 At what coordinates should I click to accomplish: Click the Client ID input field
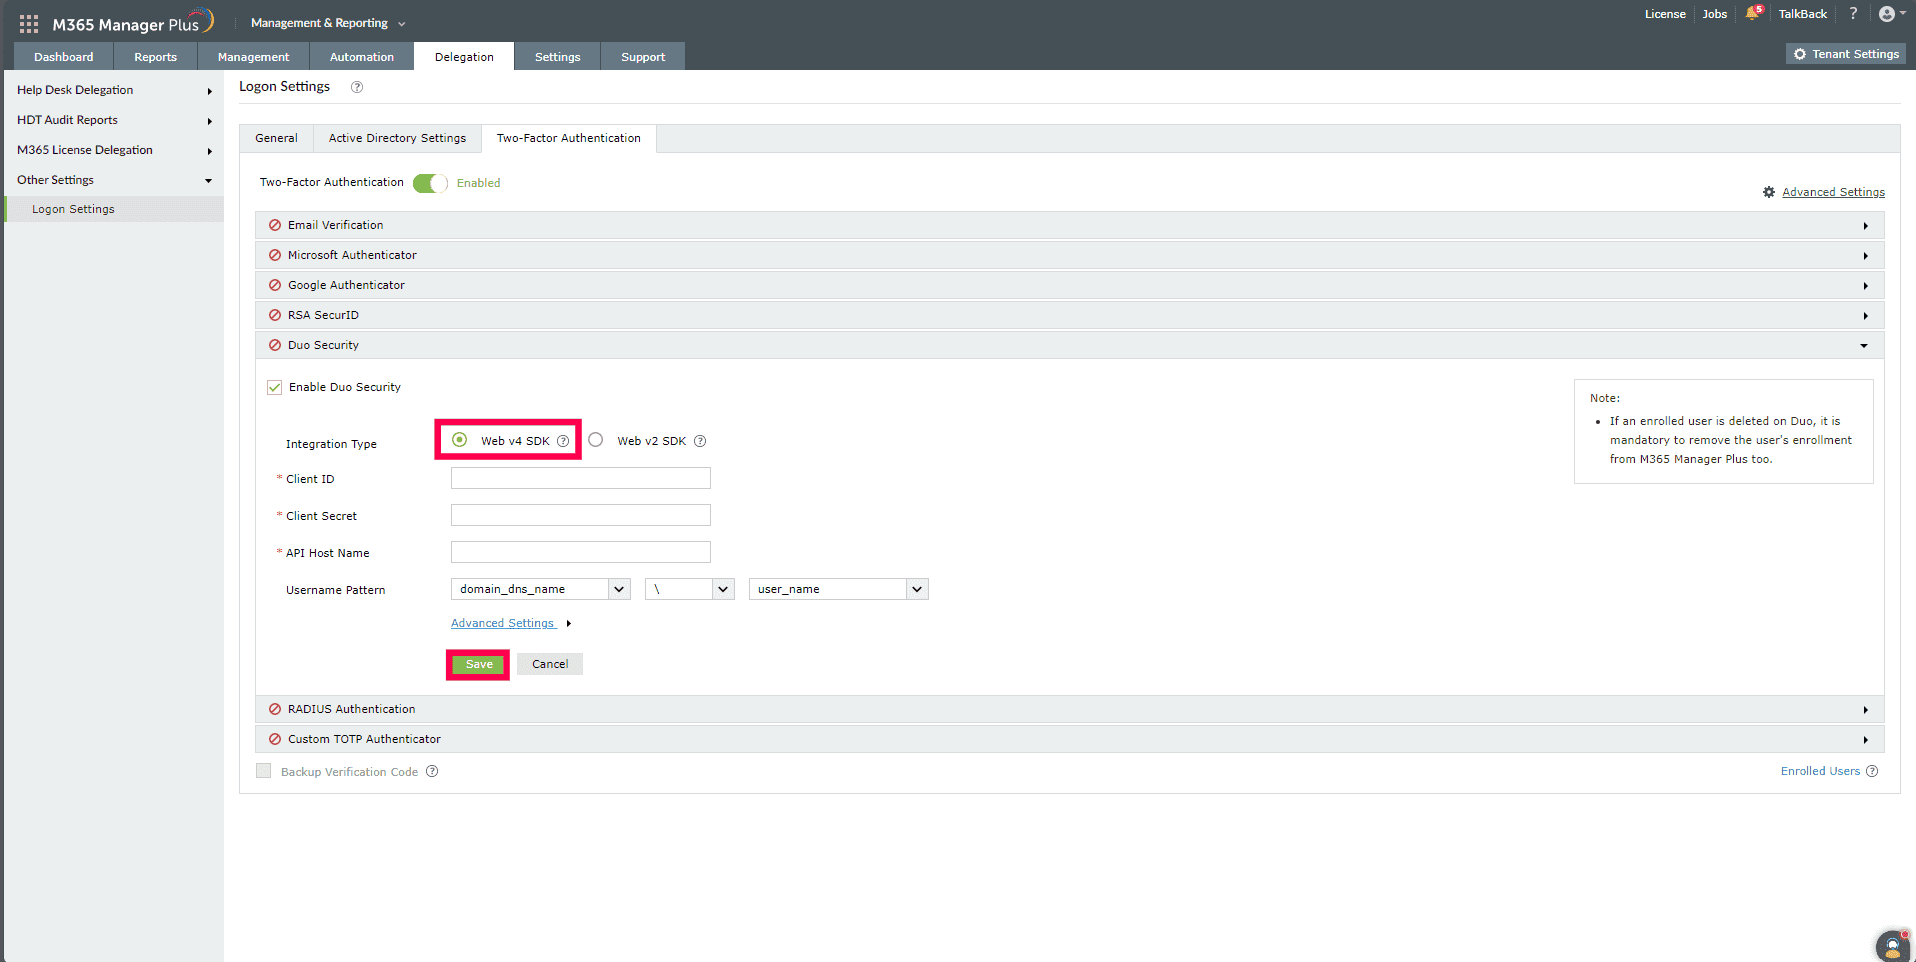[581, 478]
